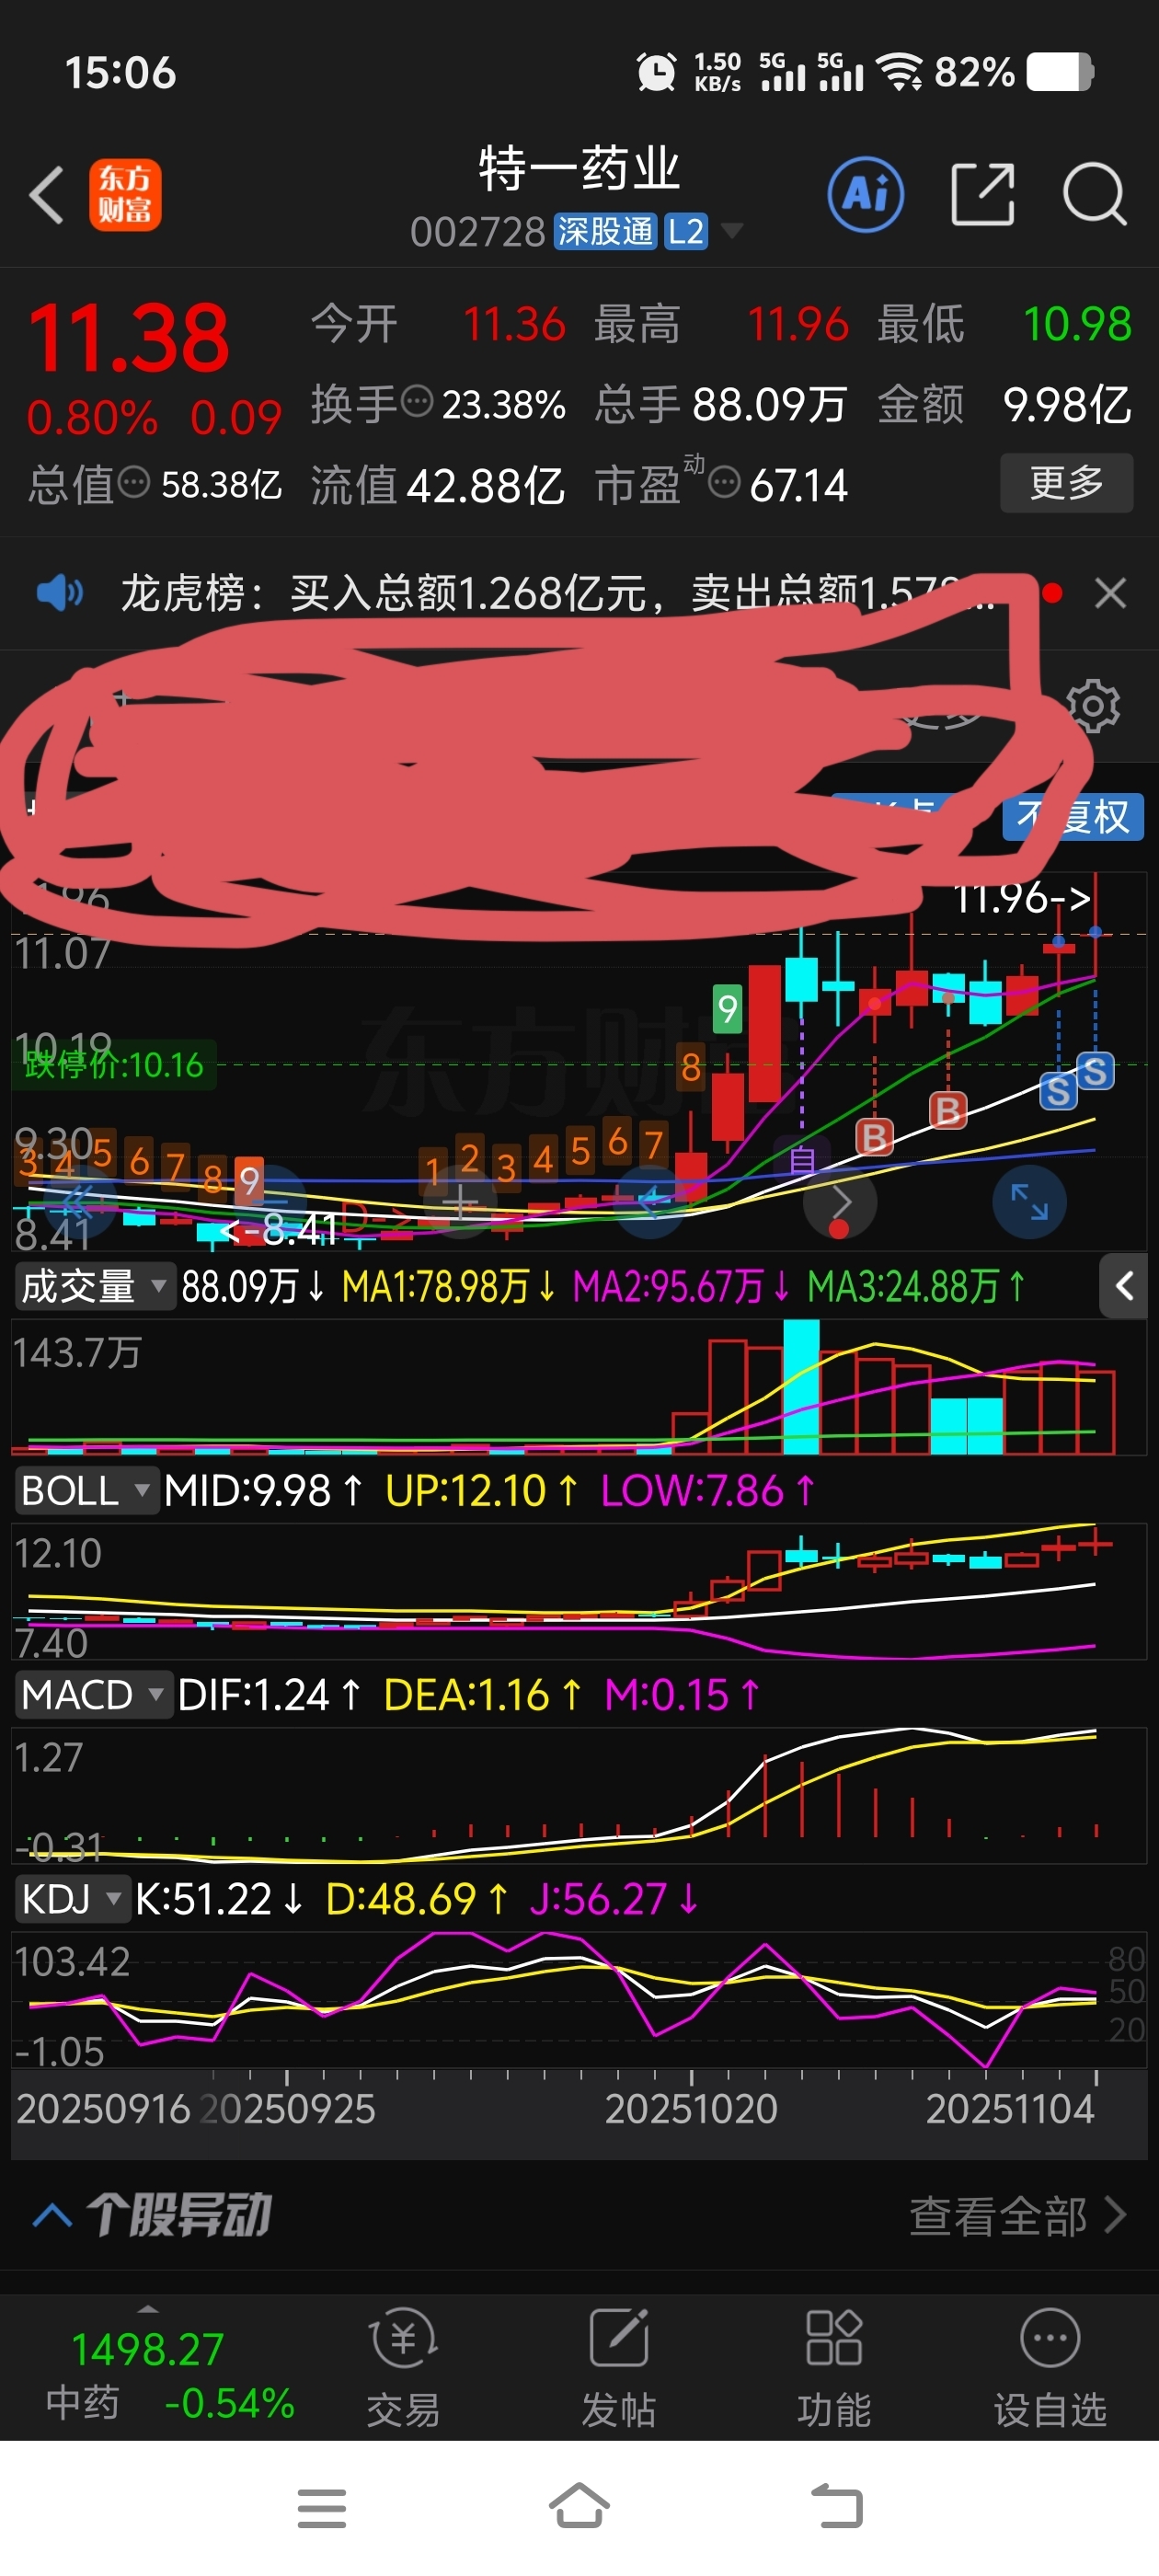This screenshot has width=1159, height=2576.
Task: Collapse side panel with left chevron
Action: pyautogui.click(x=1124, y=1286)
